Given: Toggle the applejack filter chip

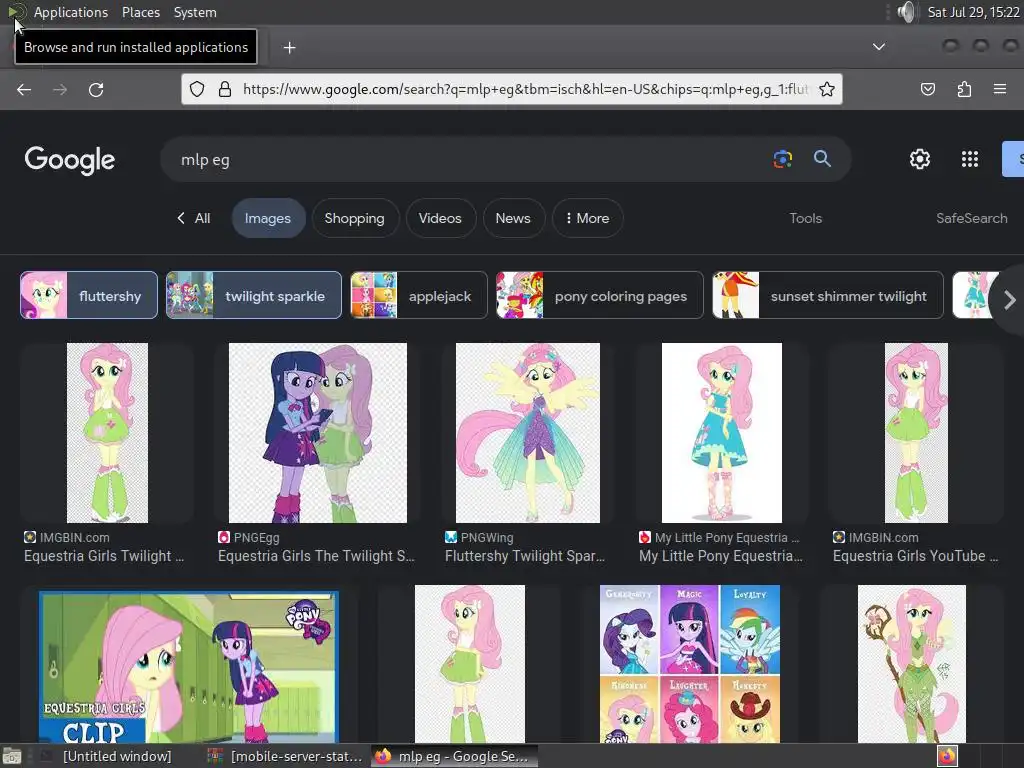Looking at the screenshot, I should [x=419, y=295].
